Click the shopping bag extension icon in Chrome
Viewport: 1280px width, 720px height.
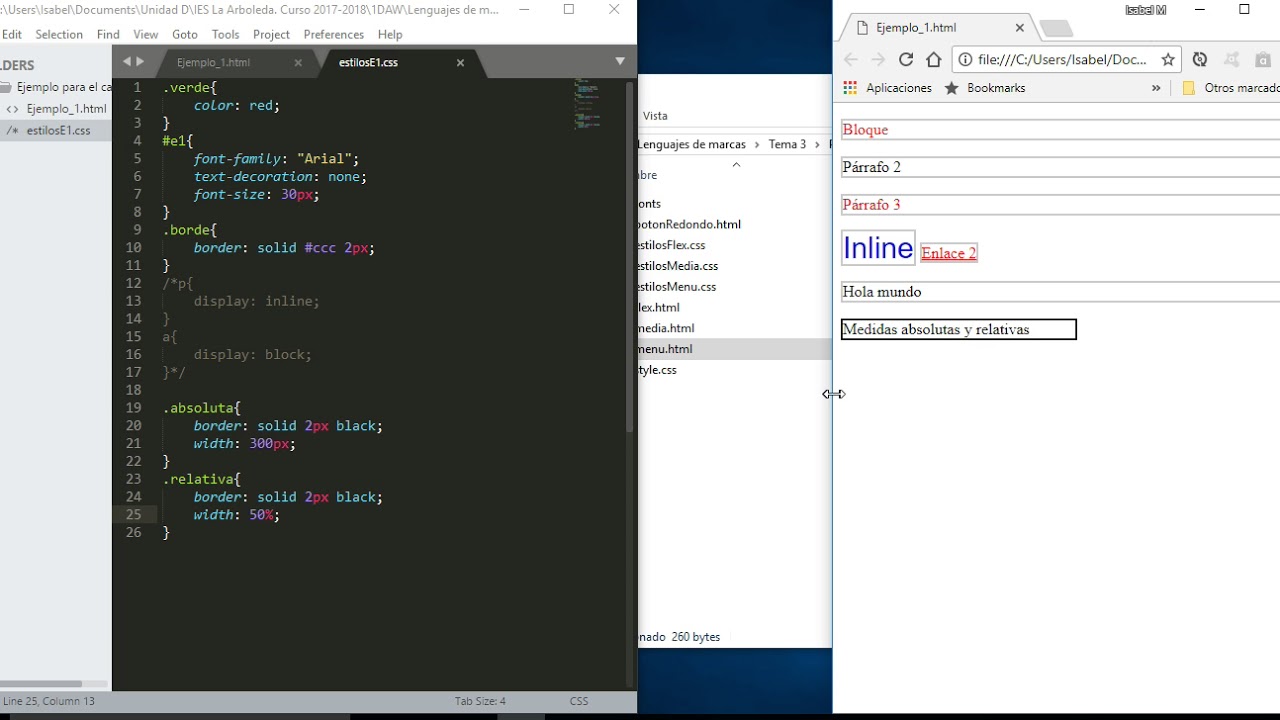pos(1262,59)
